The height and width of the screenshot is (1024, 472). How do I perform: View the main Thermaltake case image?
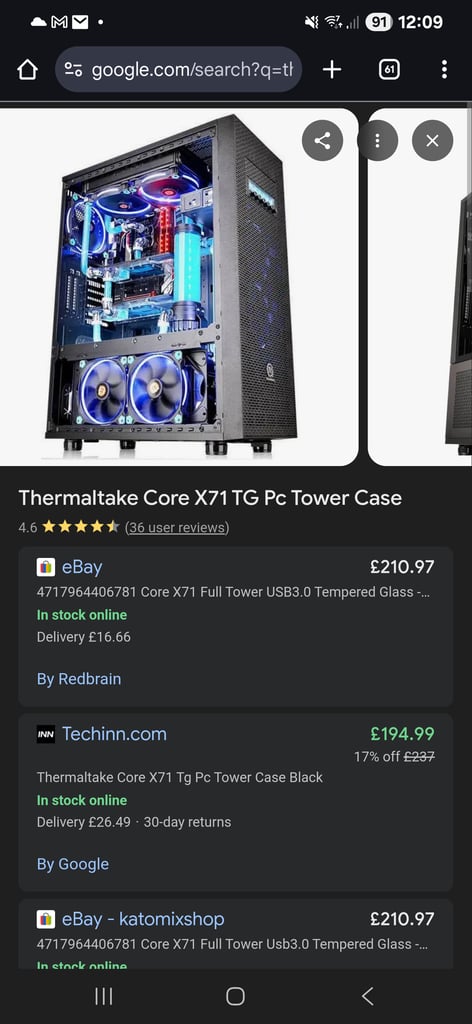[179, 287]
